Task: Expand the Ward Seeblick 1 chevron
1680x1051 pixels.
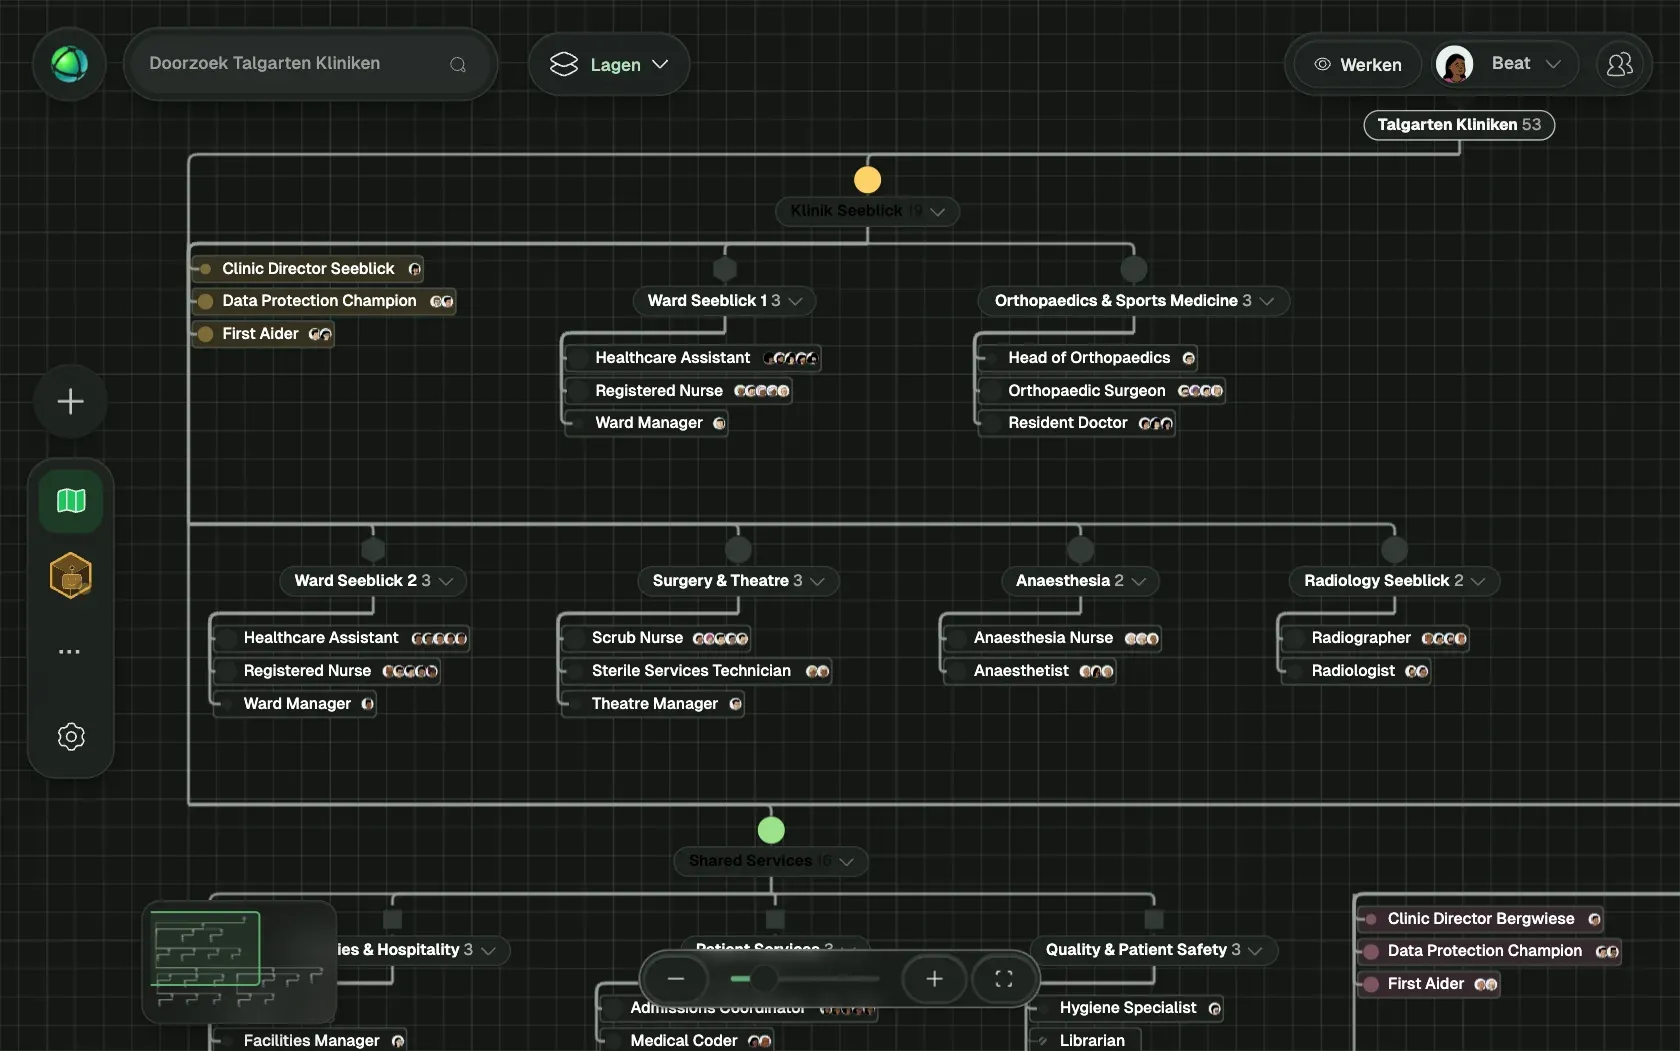Action: [x=796, y=301]
